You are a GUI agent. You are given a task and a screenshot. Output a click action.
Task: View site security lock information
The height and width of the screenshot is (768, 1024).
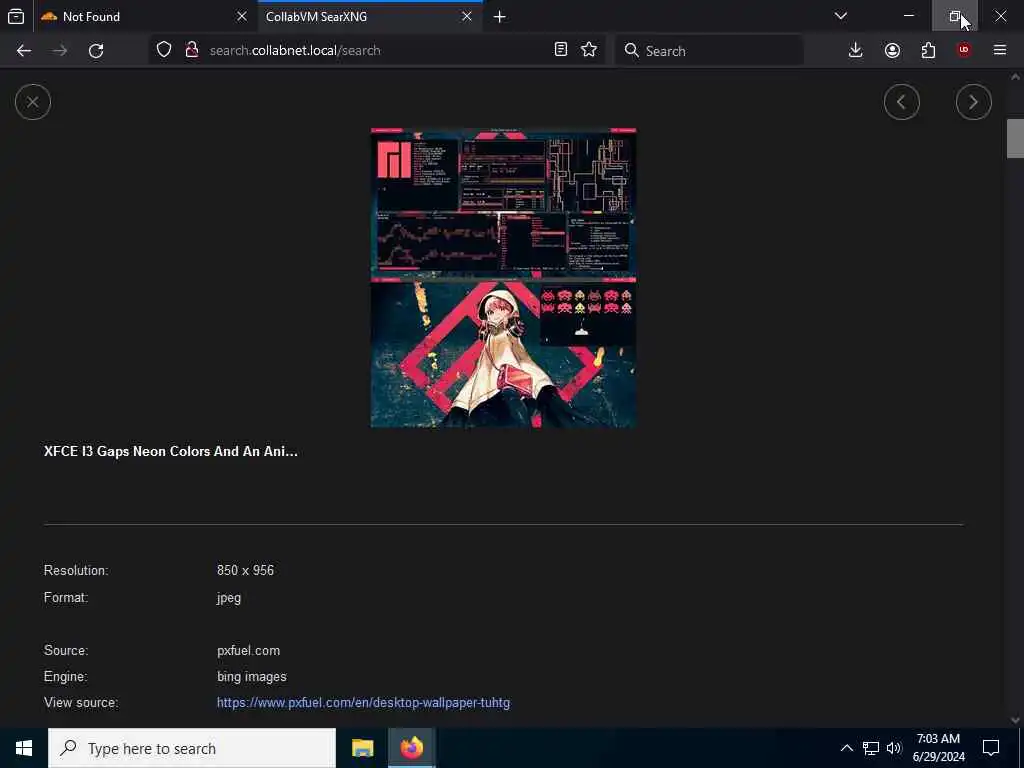pos(191,50)
